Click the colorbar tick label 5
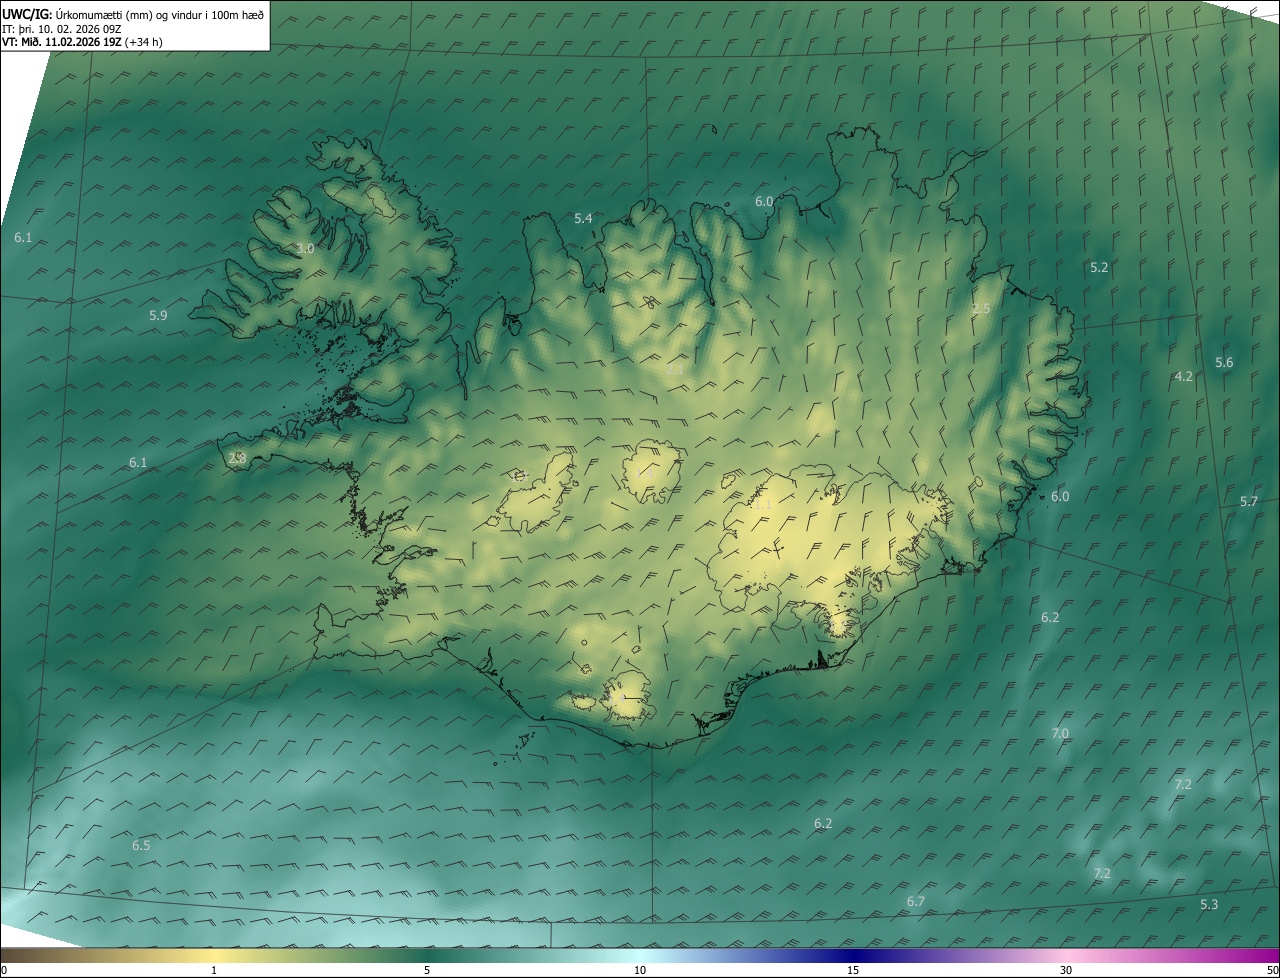The image size is (1280, 978). pos(427,970)
